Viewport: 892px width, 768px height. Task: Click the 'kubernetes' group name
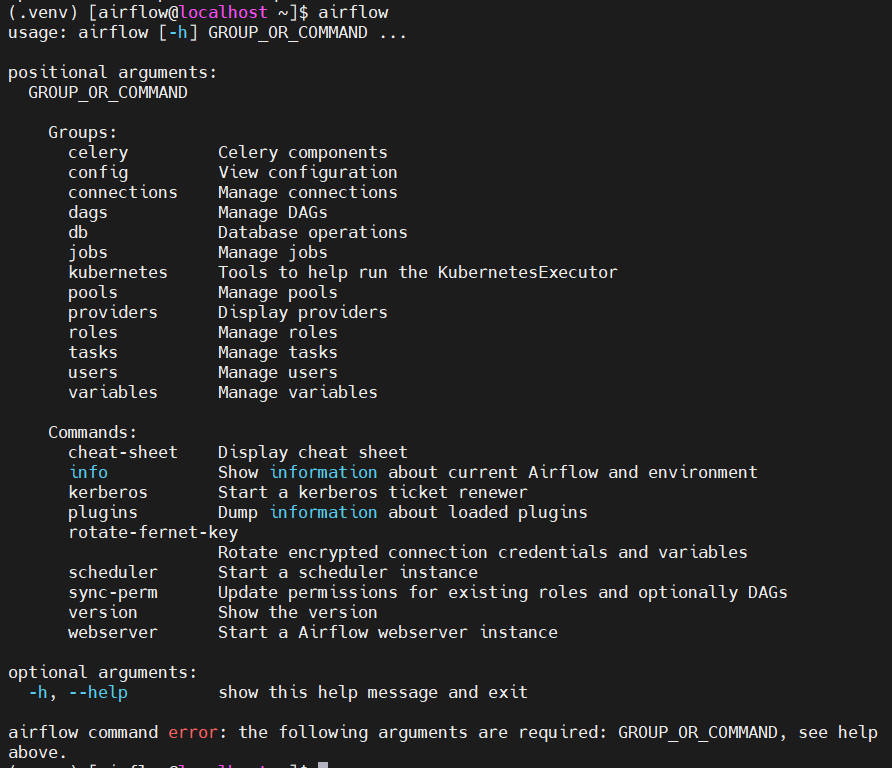click(118, 272)
